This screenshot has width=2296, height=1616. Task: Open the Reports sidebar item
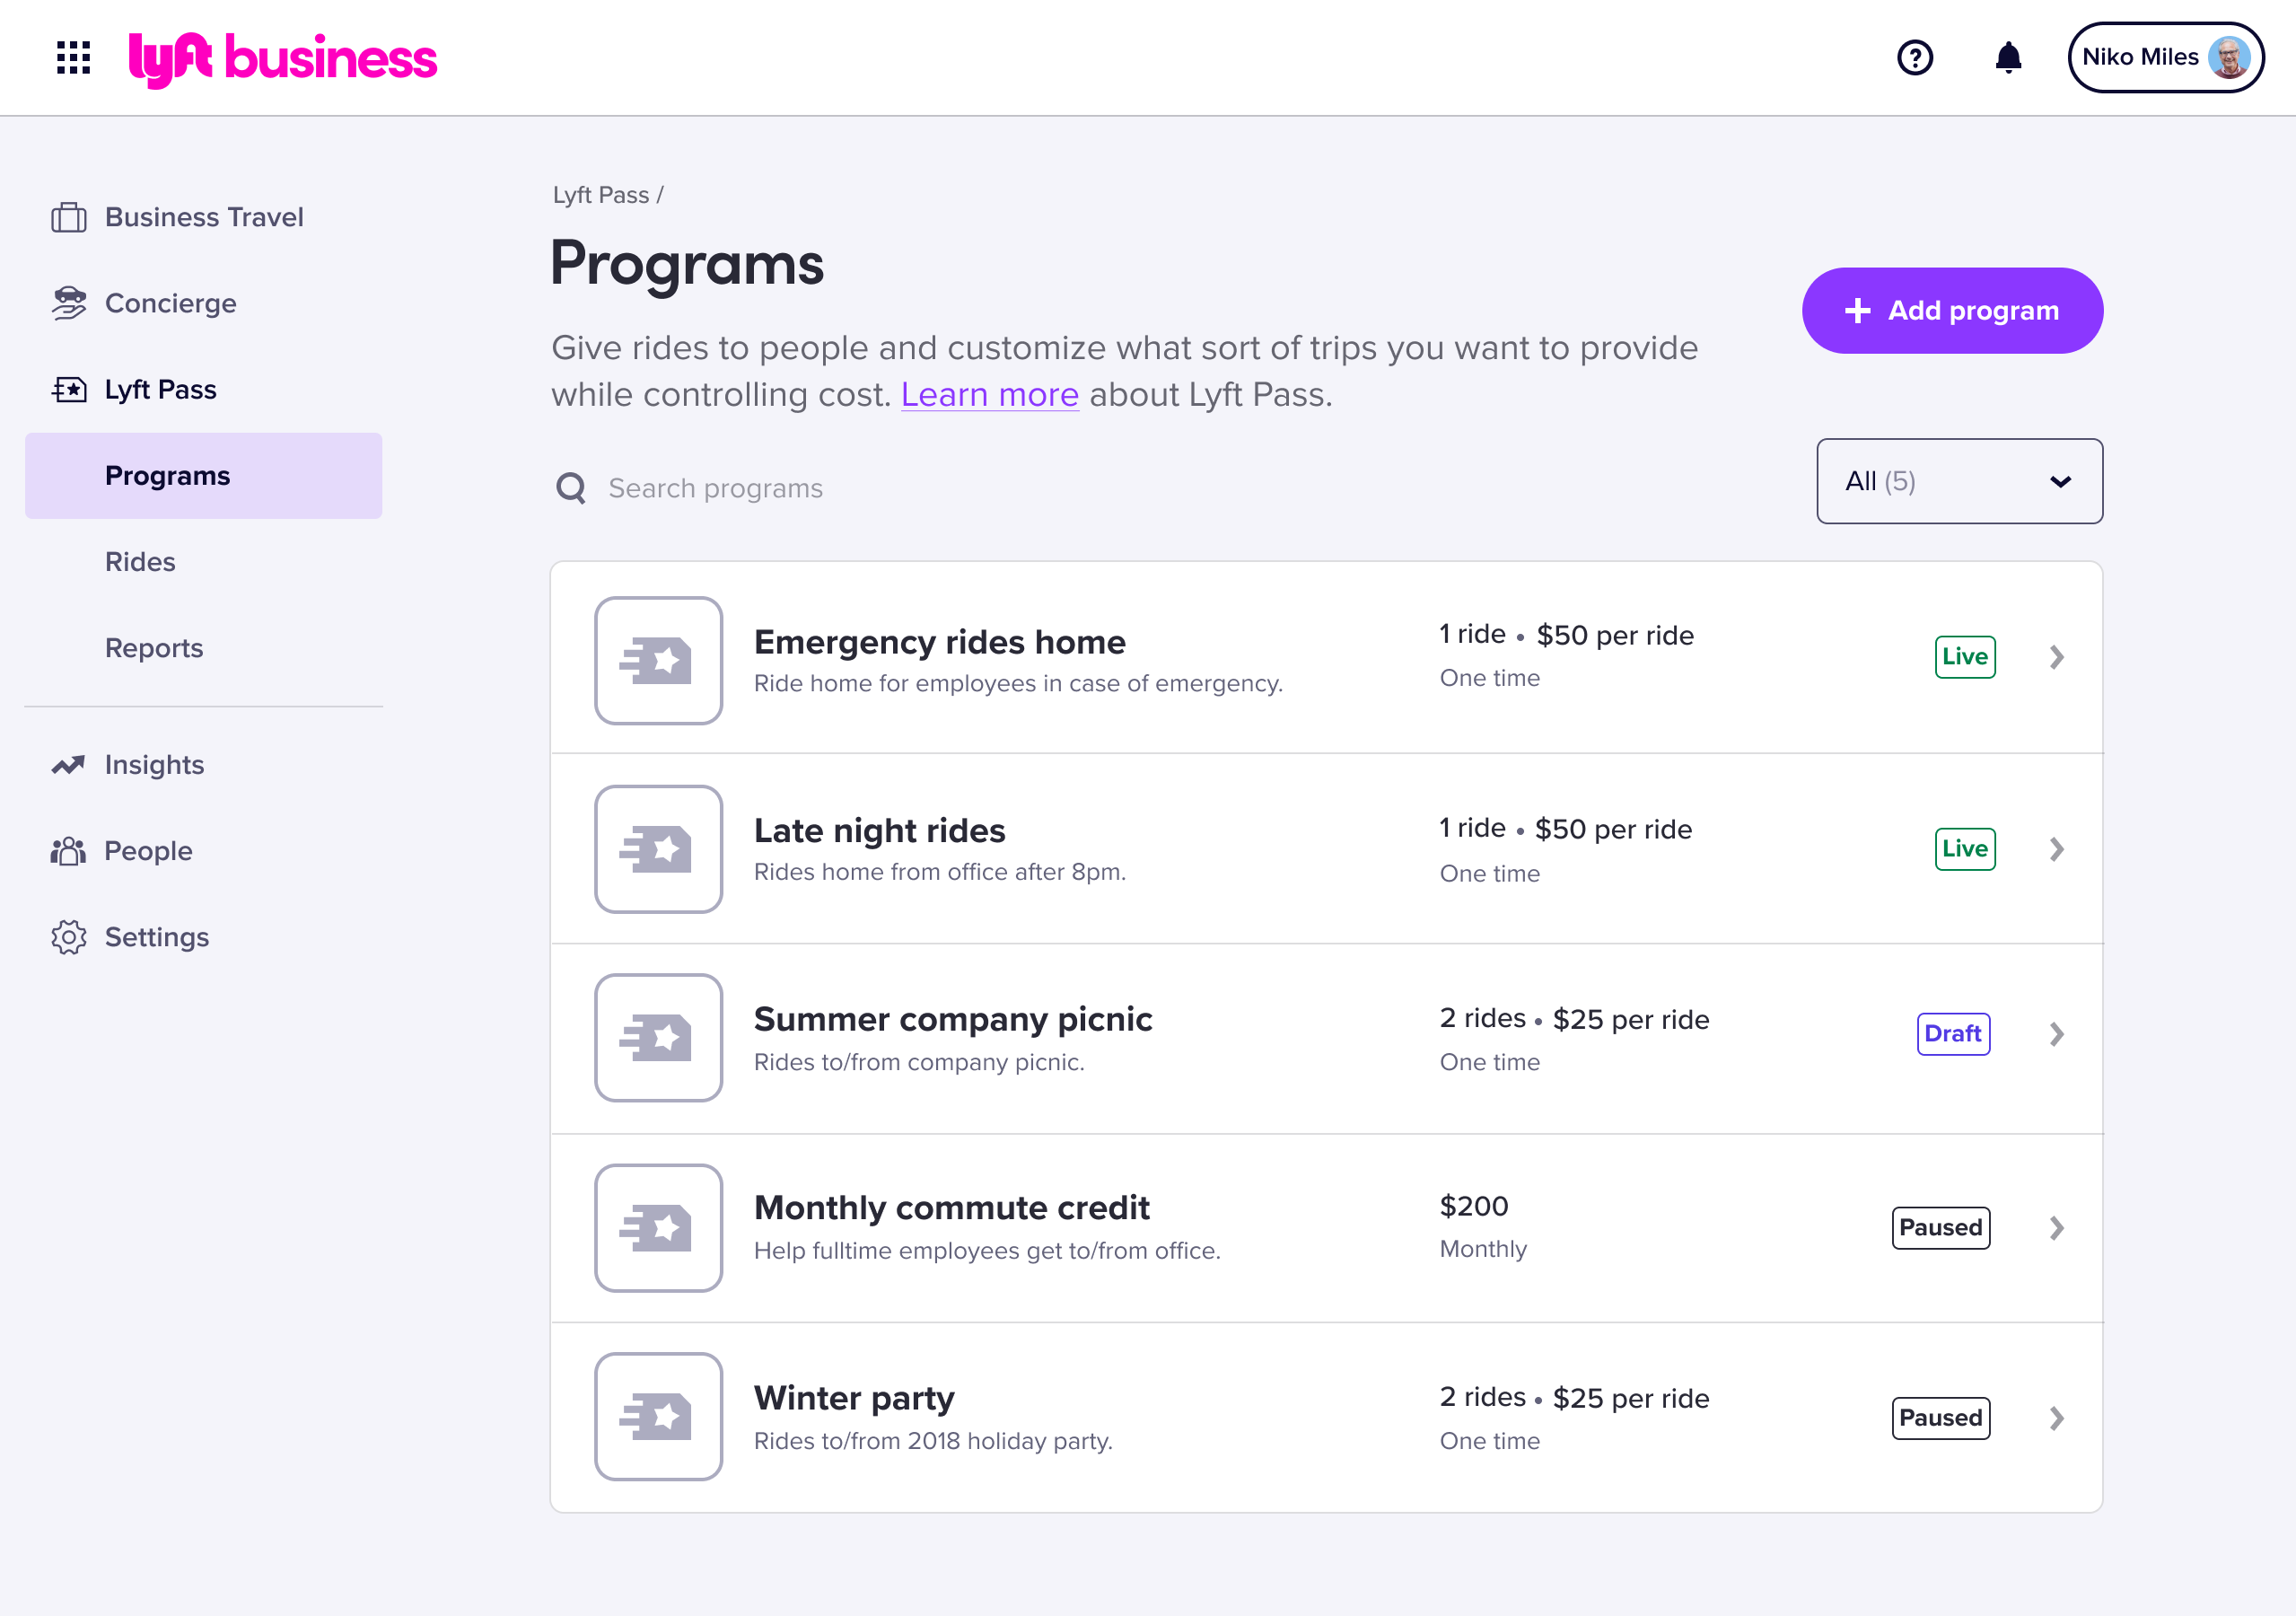(x=154, y=648)
